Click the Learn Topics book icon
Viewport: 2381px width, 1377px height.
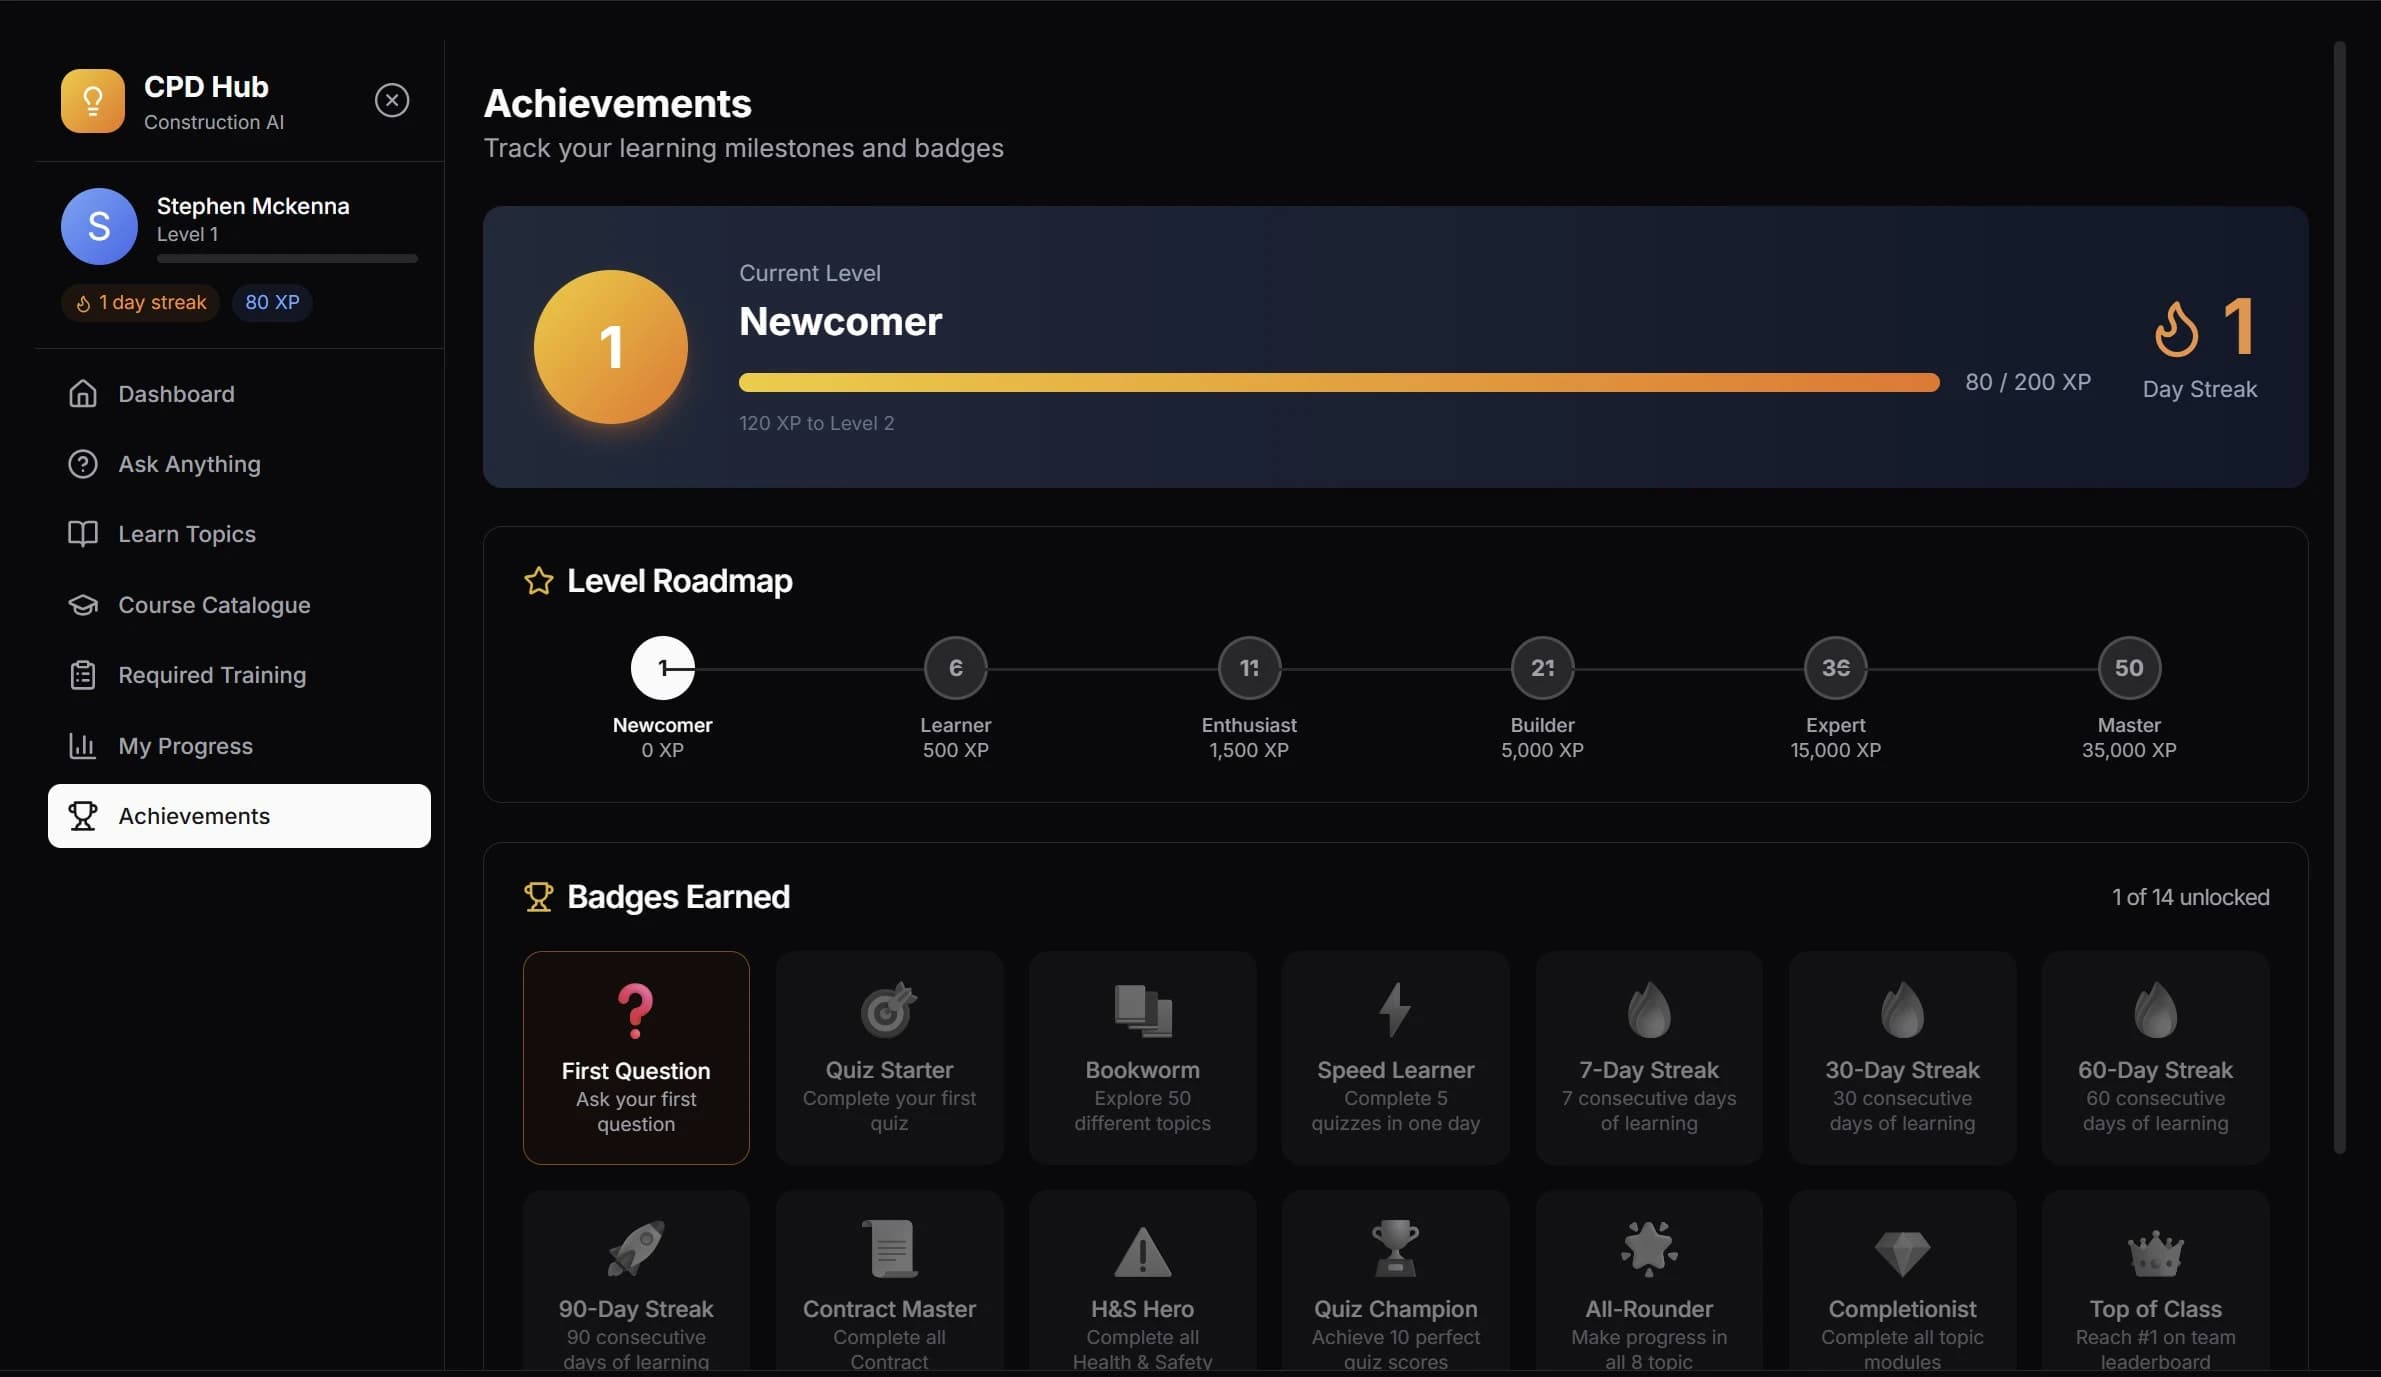83,533
